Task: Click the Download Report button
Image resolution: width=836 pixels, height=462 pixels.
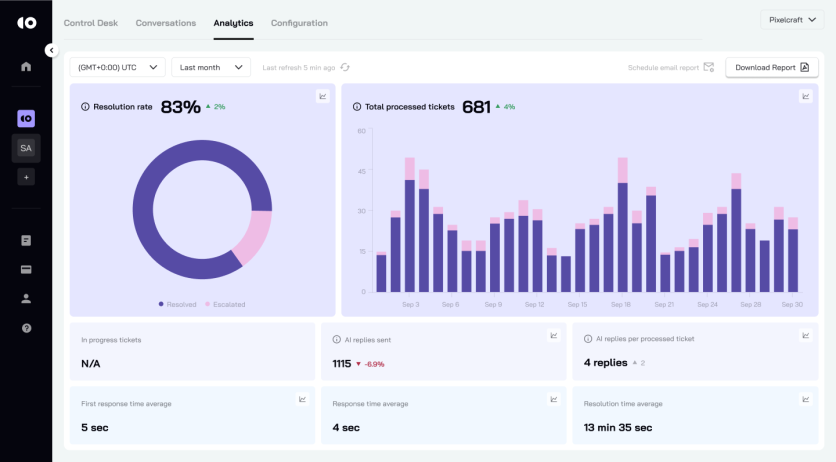Action: coord(772,67)
